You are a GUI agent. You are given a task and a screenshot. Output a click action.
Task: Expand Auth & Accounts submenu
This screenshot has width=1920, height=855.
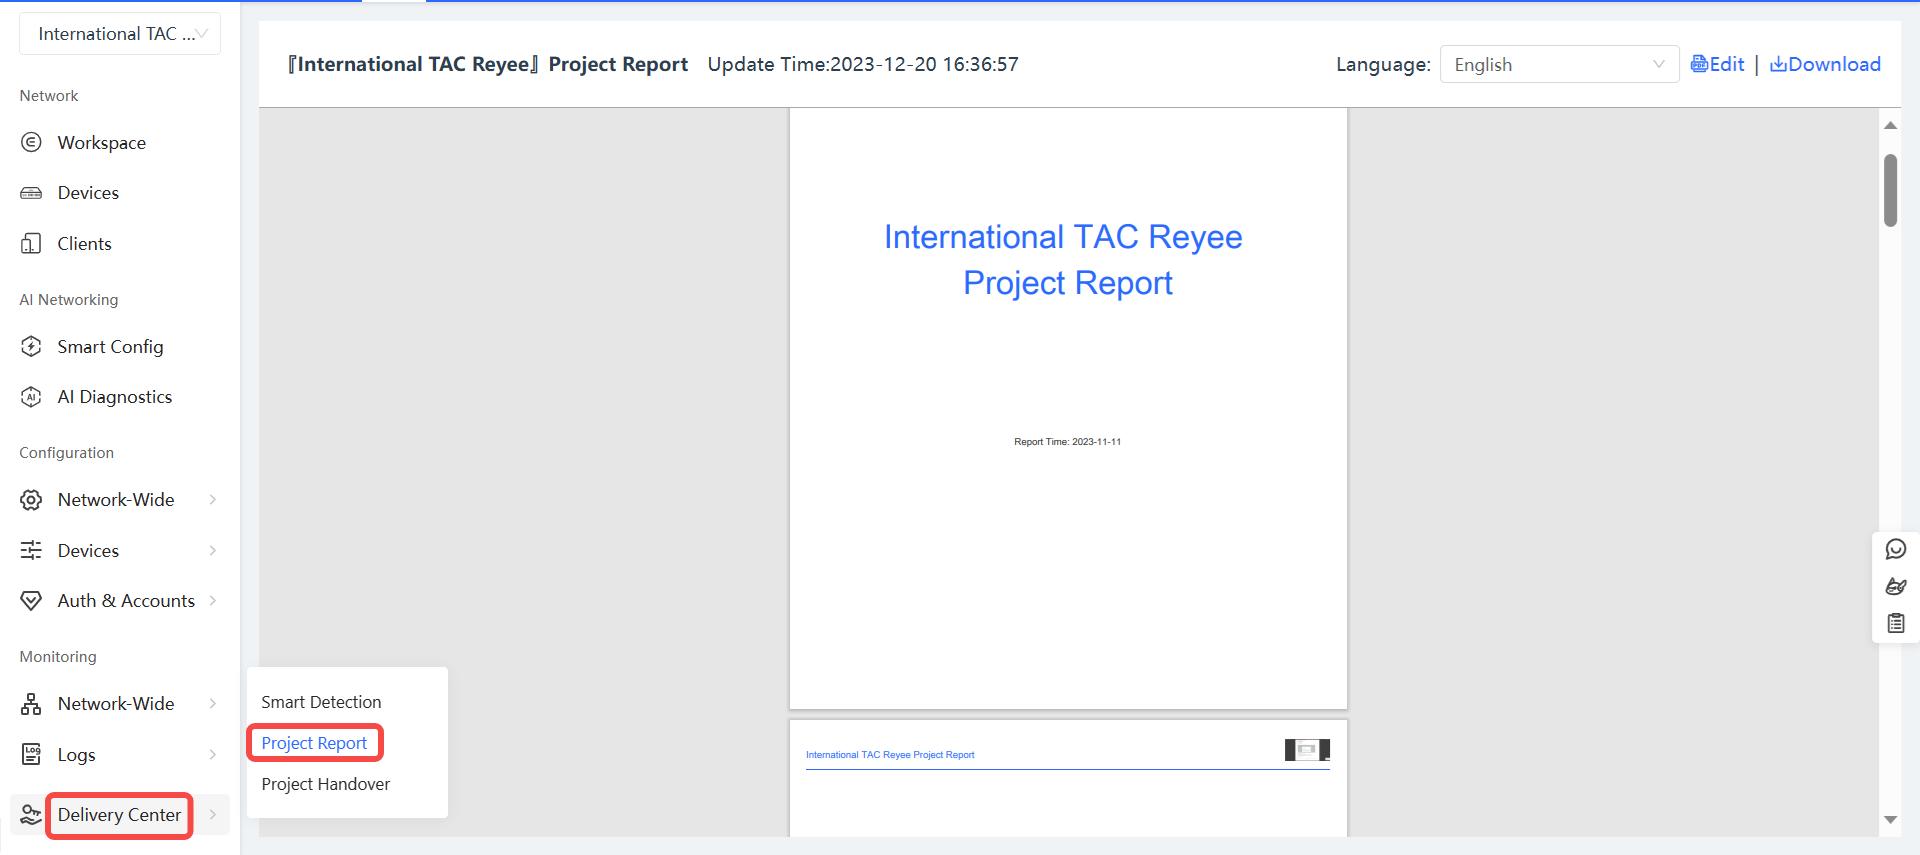tap(212, 601)
